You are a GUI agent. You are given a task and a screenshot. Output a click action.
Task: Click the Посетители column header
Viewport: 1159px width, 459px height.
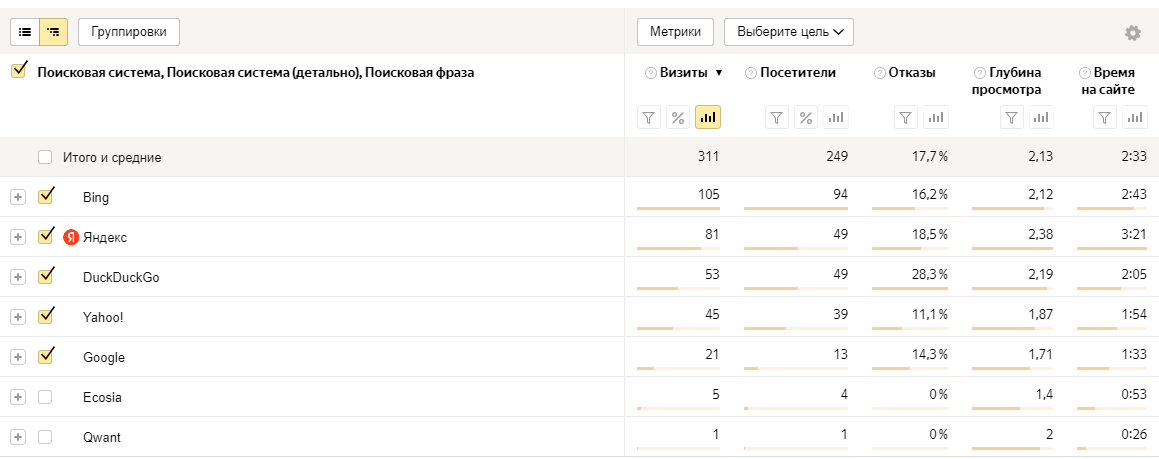click(x=798, y=72)
